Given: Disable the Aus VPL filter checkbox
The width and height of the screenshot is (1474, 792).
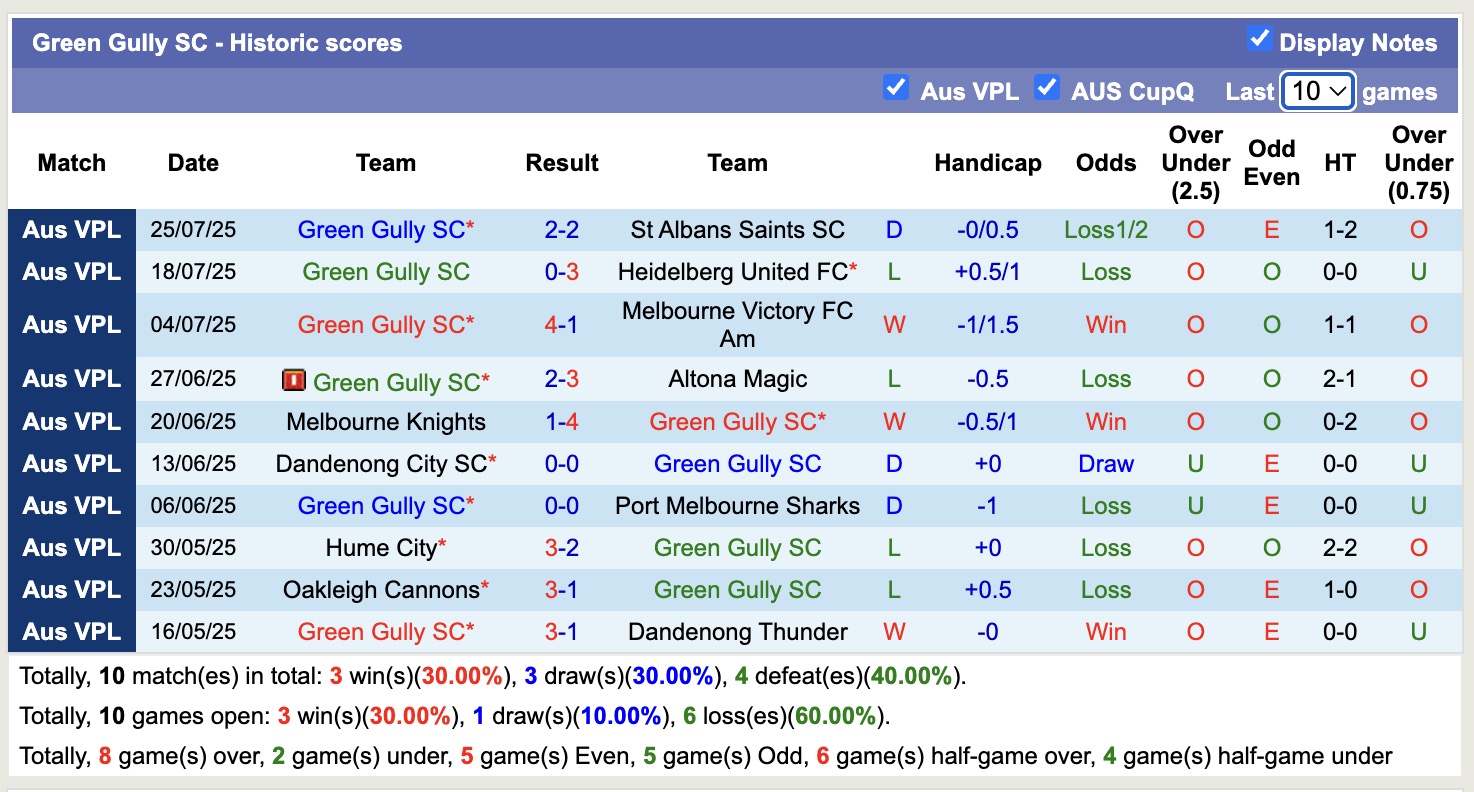Looking at the screenshot, I should 895,89.
